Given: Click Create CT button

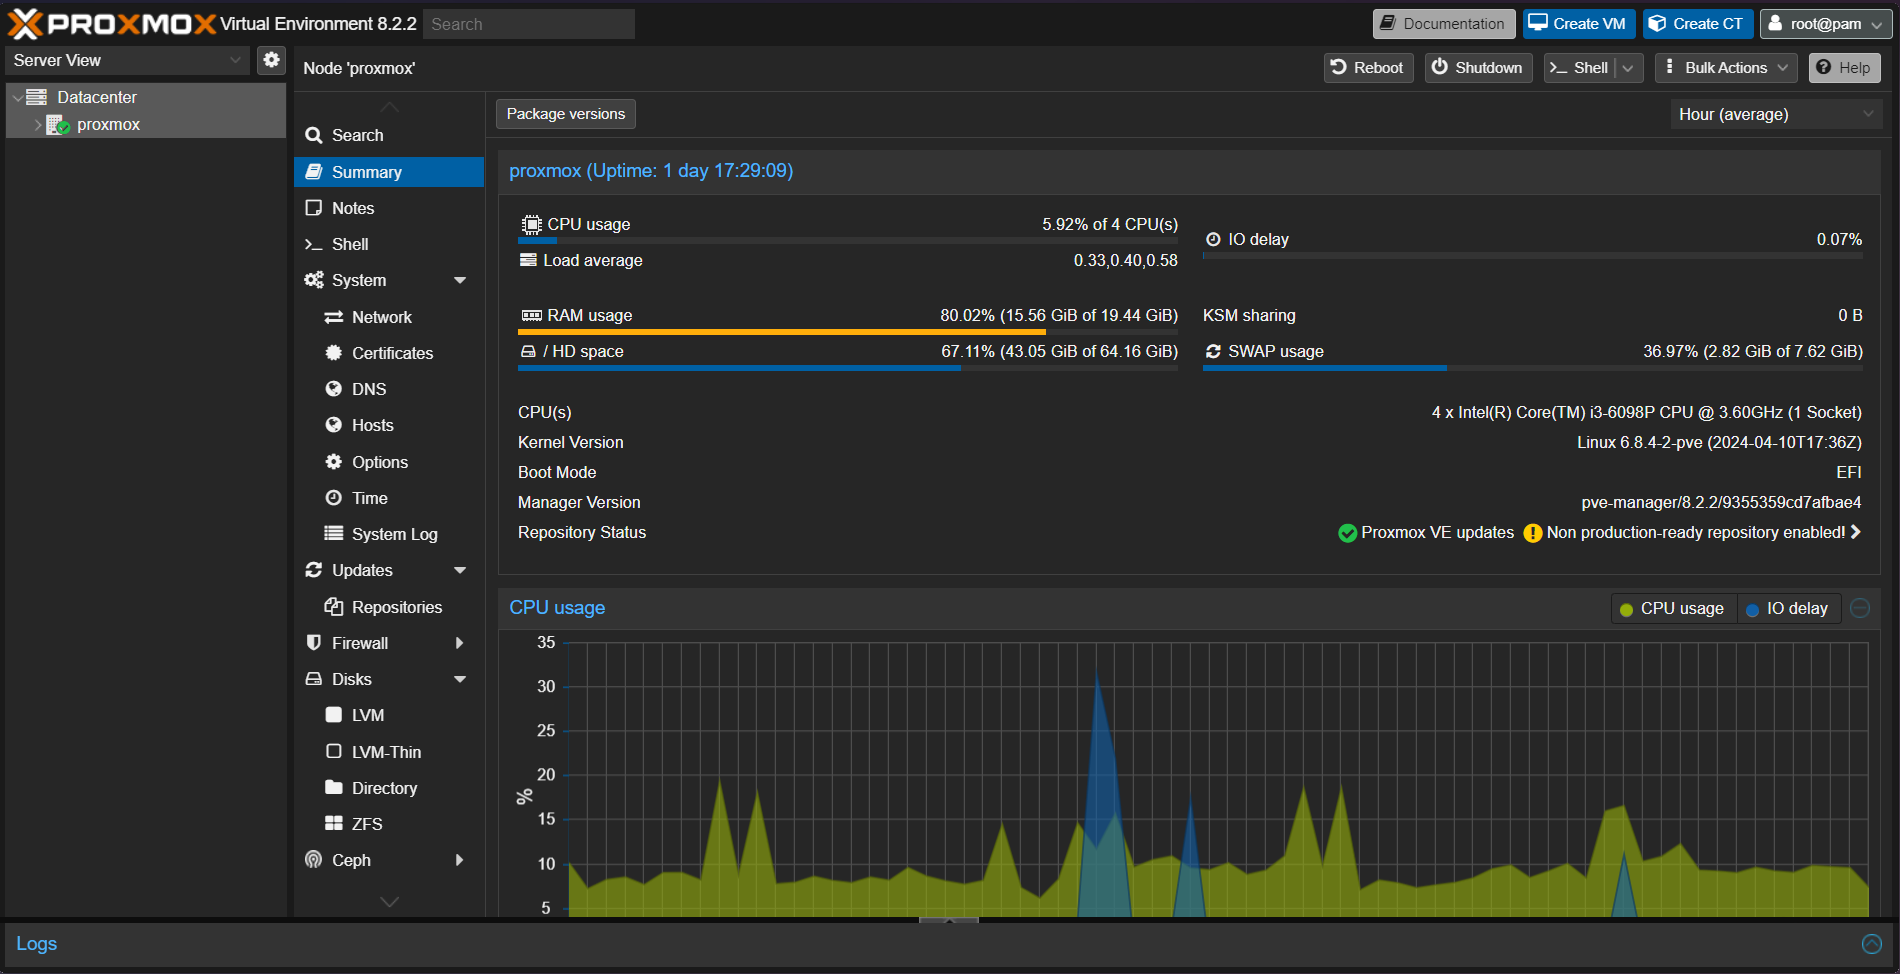Looking at the screenshot, I should [x=1697, y=24].
